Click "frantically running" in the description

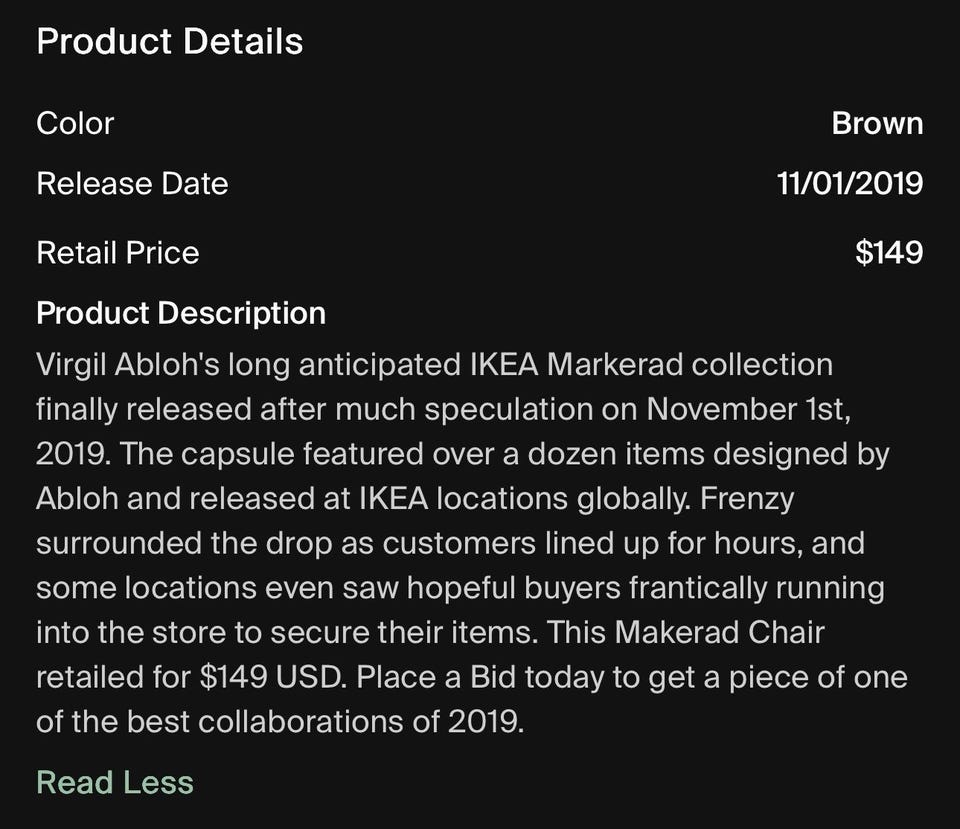[x=756, y=589]
